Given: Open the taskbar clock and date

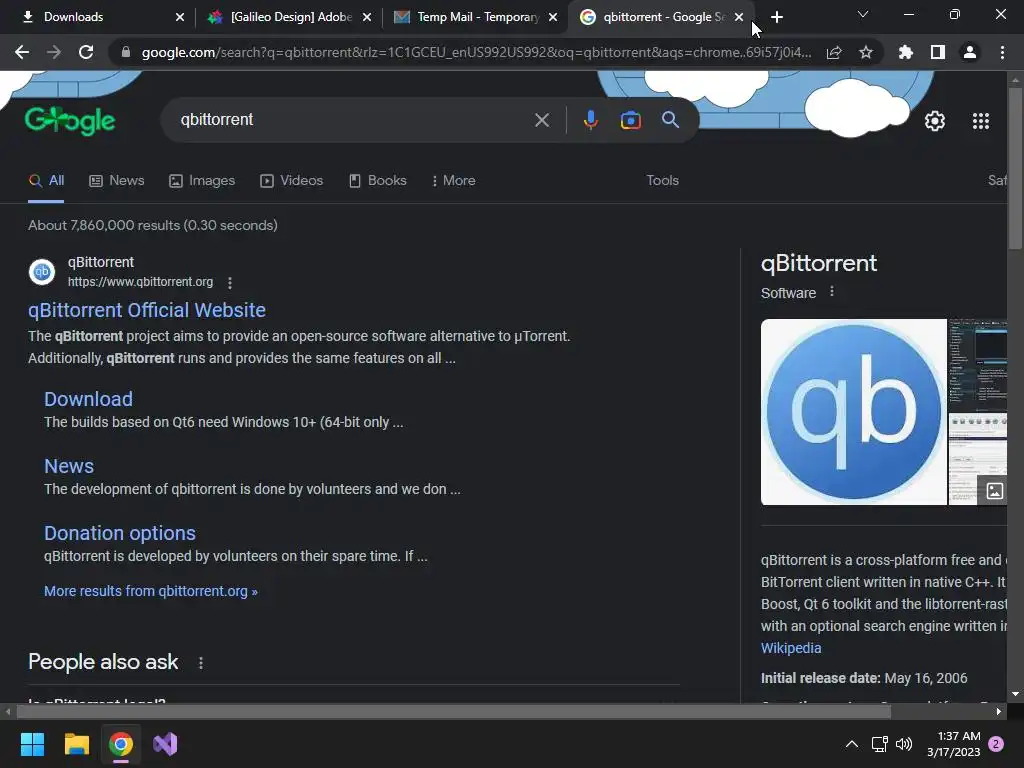Looking at the screenshot, I should [x=953, y=744].
